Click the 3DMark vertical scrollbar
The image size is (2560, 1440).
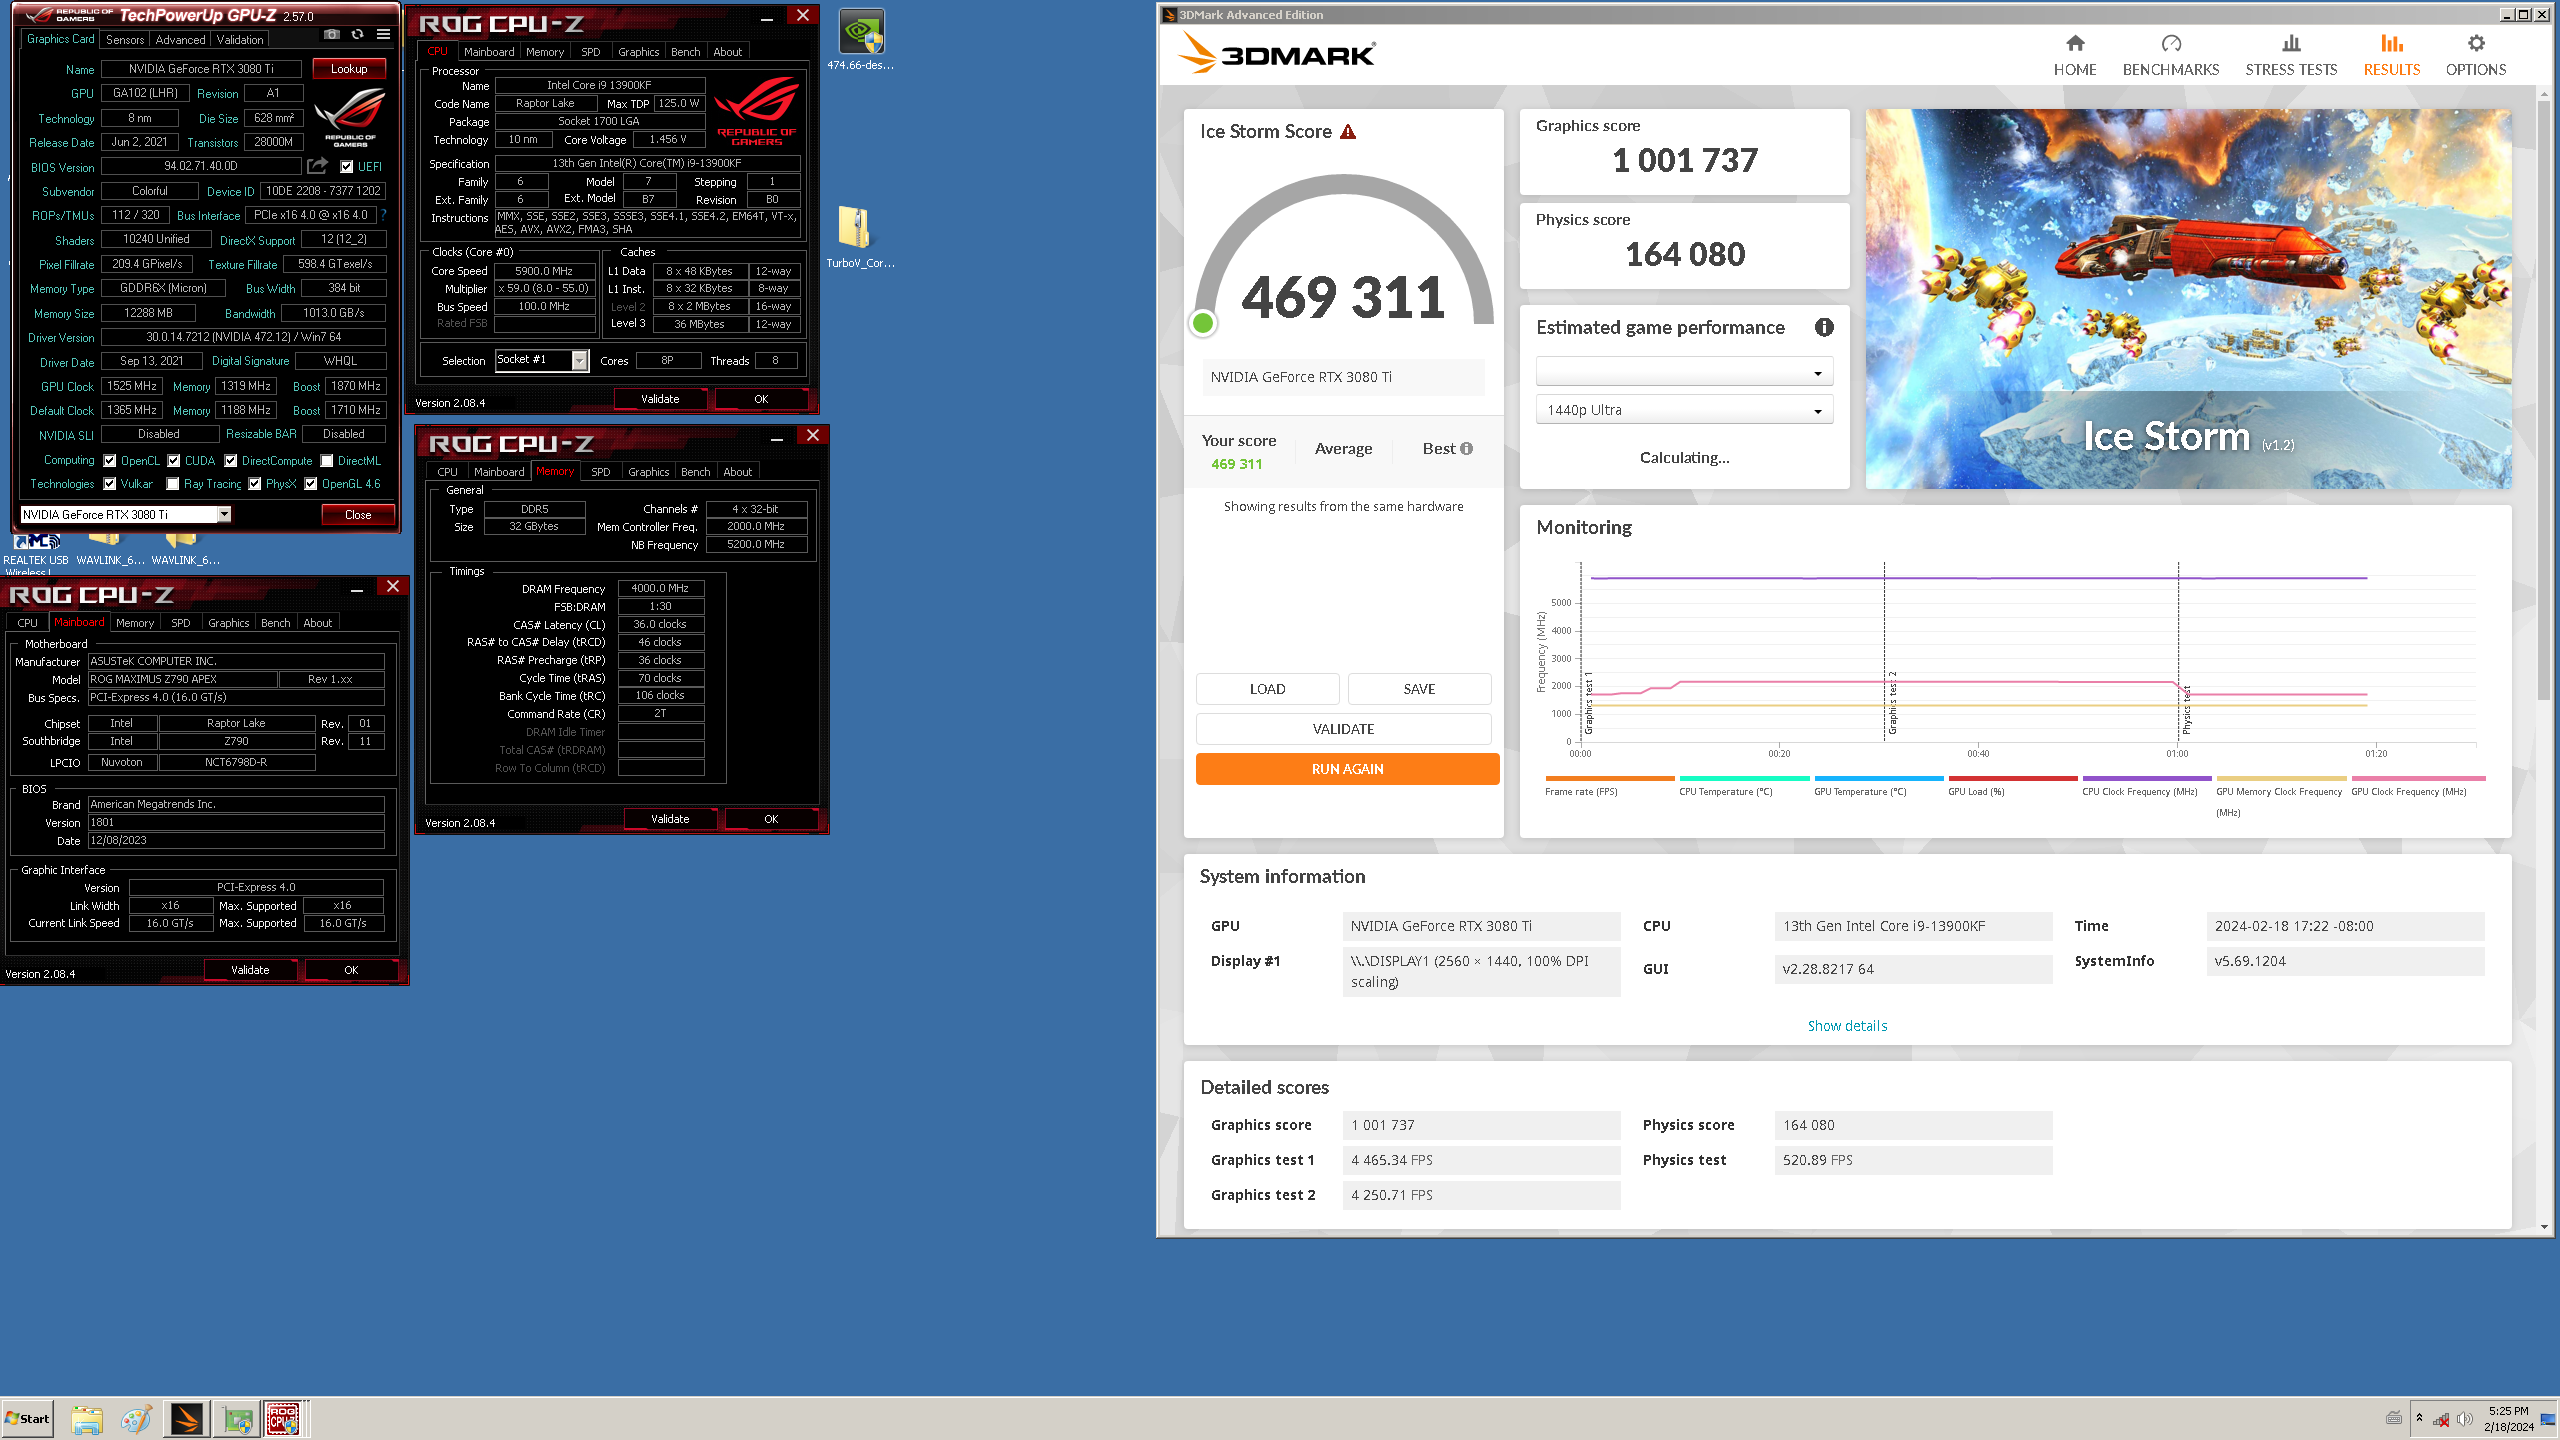2544,400
